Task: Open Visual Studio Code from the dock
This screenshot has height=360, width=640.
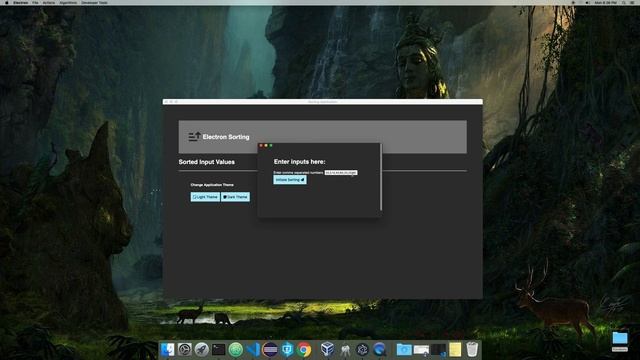Action: (x=253, y=349)
